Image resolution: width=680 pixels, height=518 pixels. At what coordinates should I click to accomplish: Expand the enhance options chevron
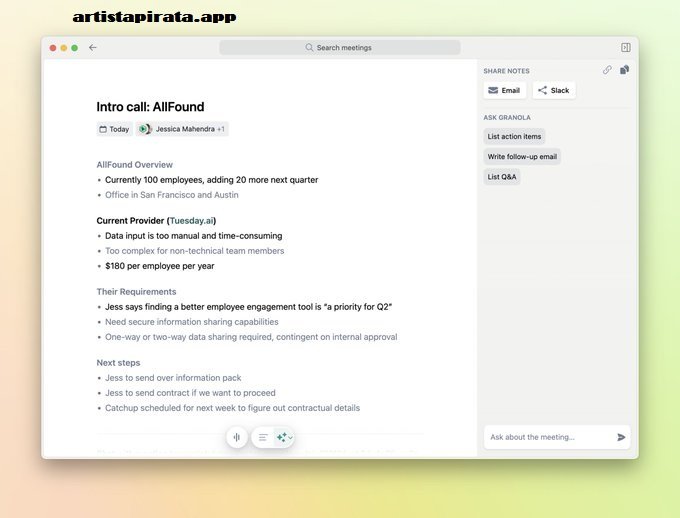tap(291, 437)
